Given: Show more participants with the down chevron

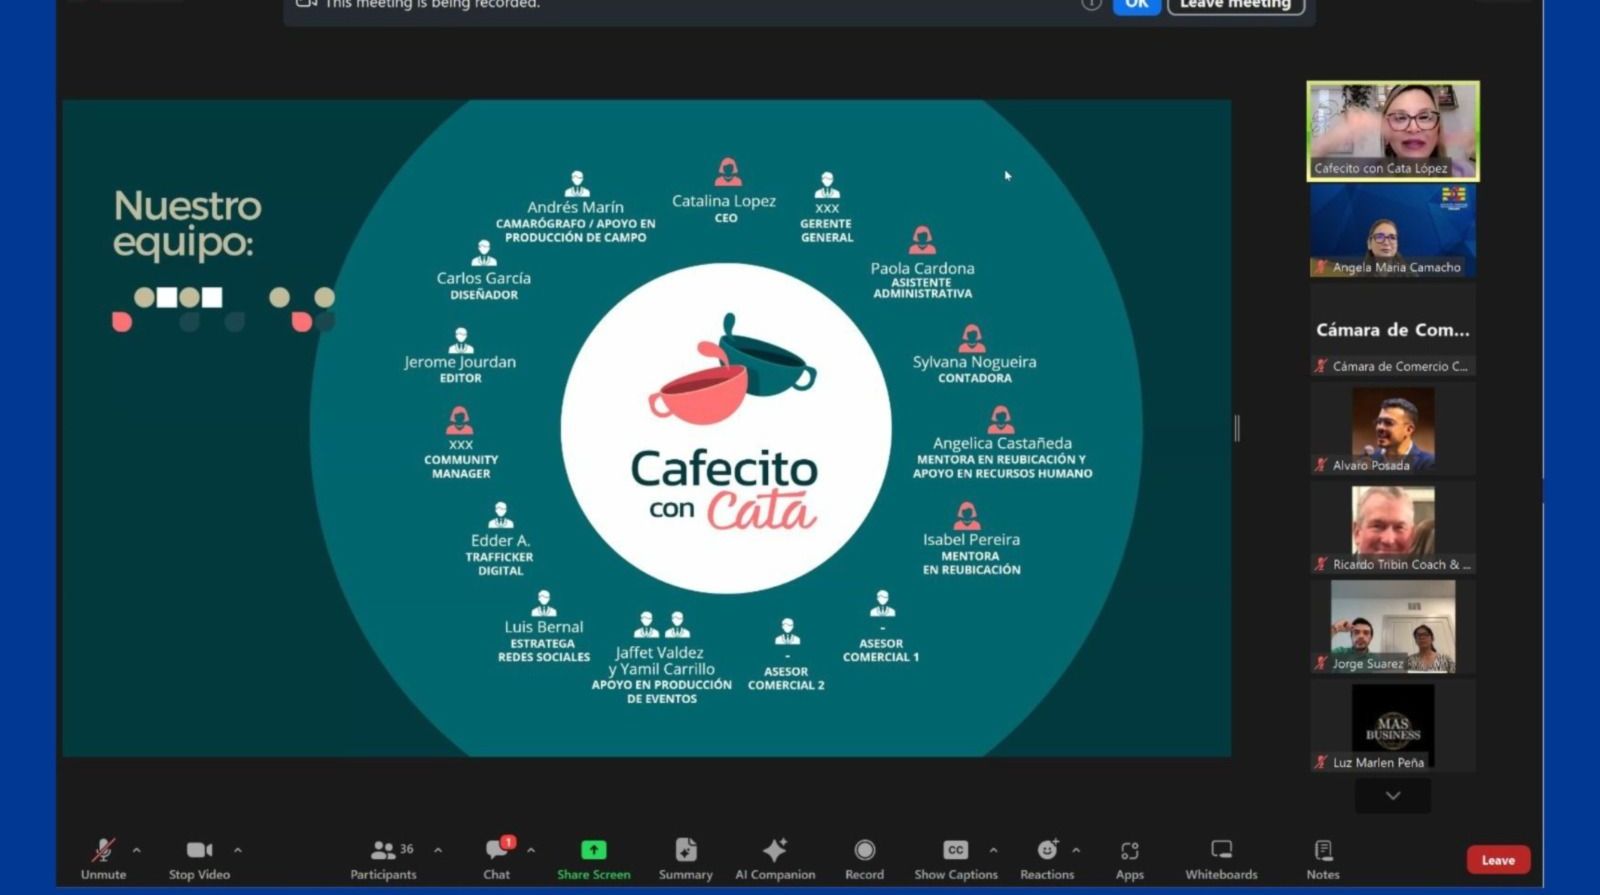Looking at the screenshot, I should click(x=1393, y=796).
